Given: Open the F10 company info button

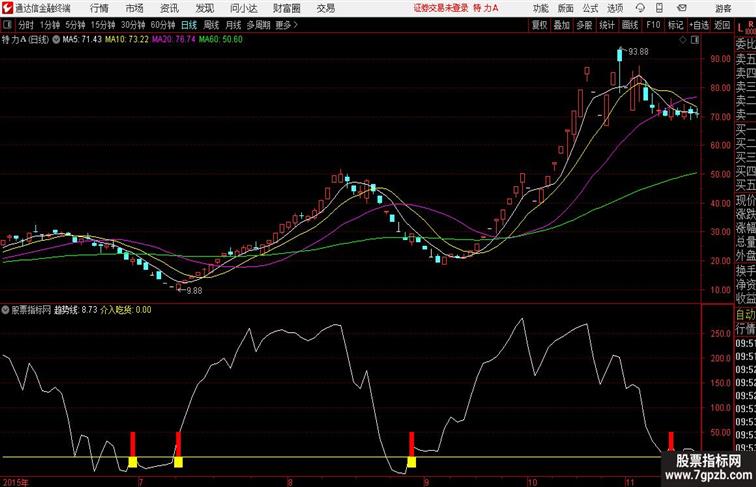Looking at the screenshot, I should click(653, 25).
